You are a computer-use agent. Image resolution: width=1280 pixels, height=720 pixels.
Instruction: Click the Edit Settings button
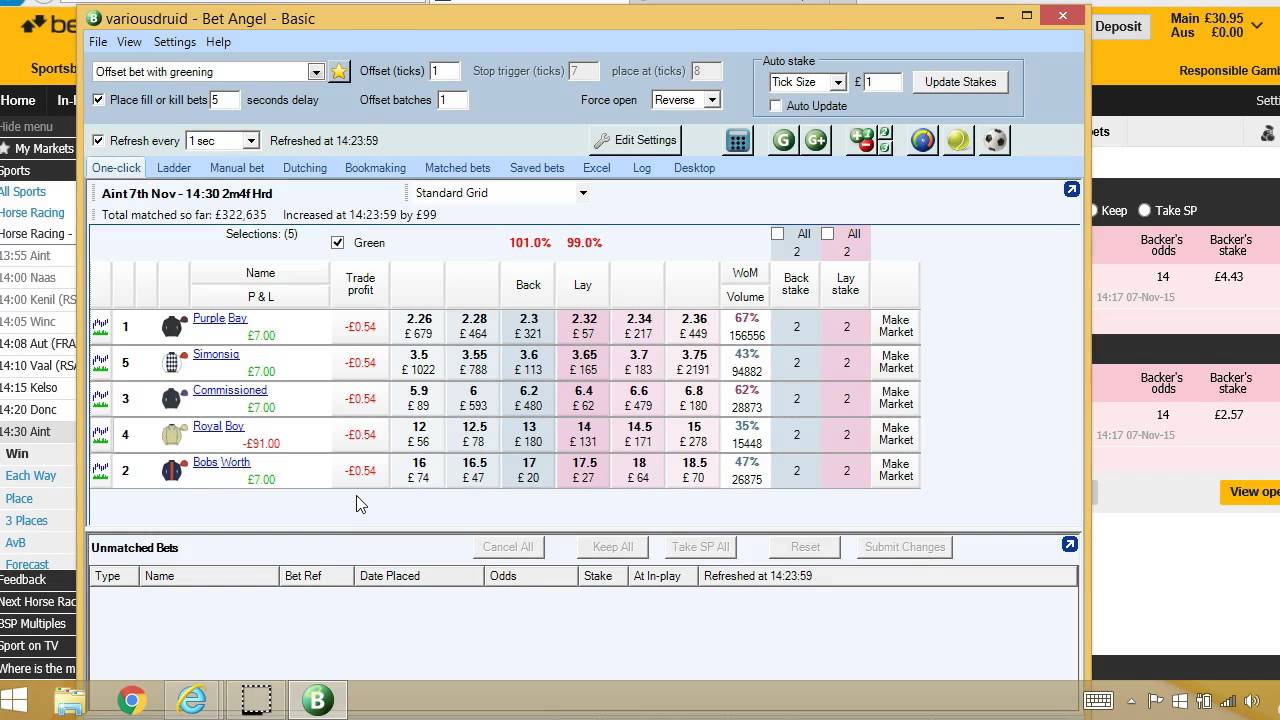(636, 141)
